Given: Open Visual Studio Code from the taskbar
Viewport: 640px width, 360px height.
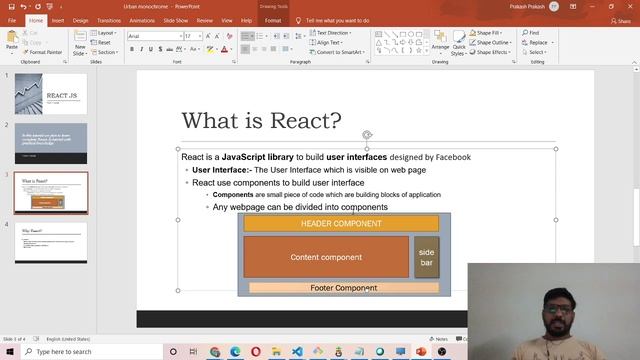Looking at the screenshot, I should [297, 351].
